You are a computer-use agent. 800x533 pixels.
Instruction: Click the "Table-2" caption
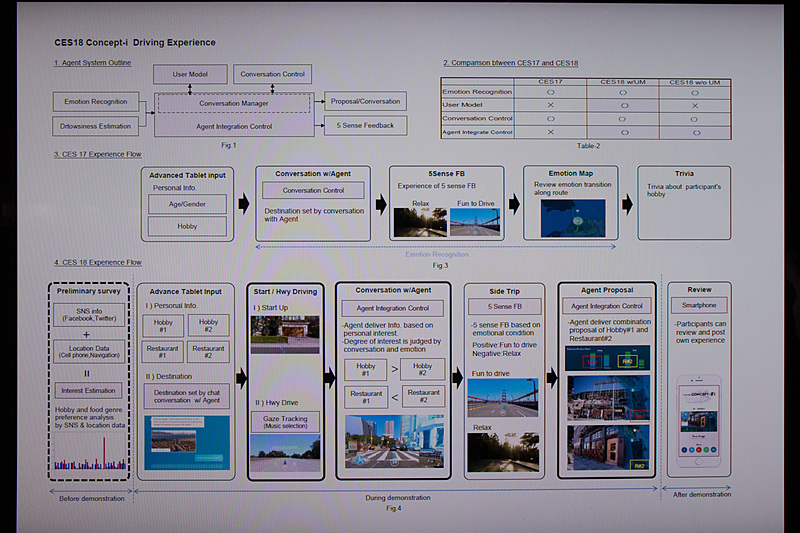[588, 146]
